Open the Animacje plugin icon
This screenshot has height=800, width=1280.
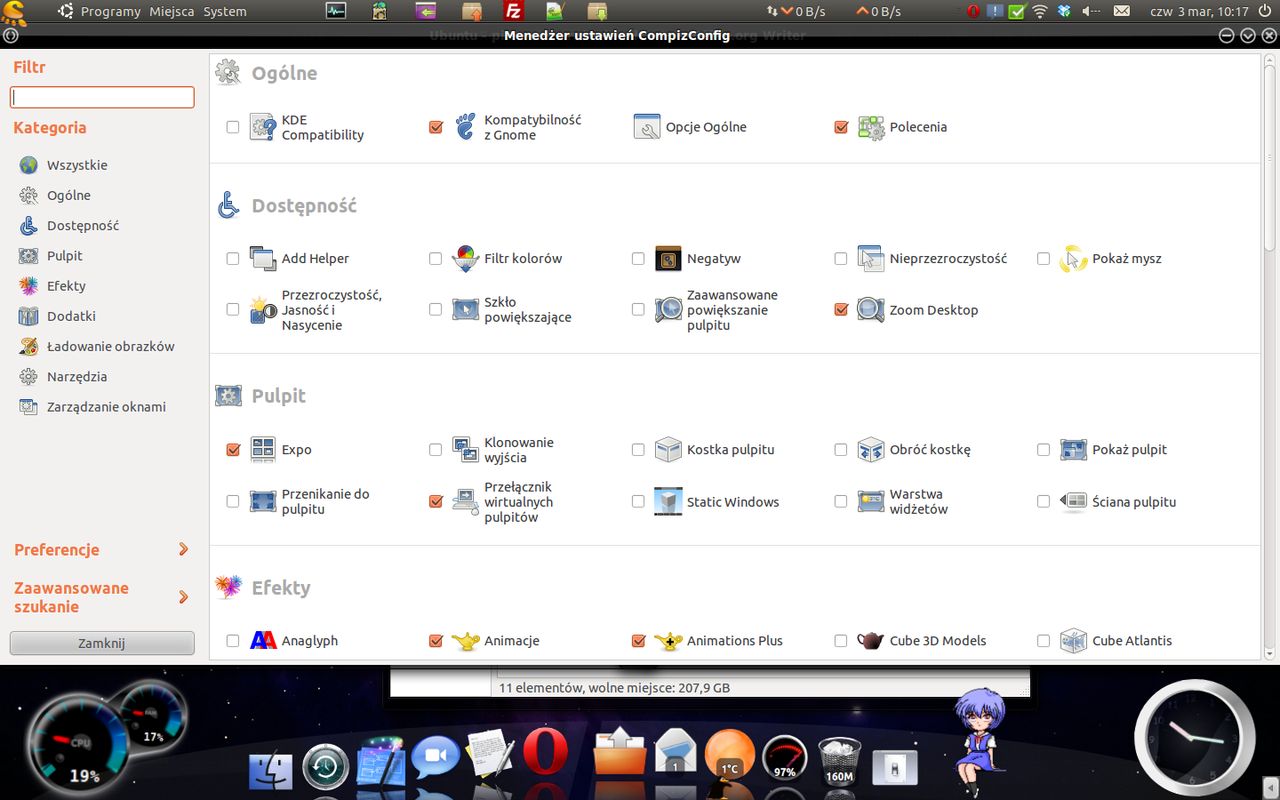[x=466, y=641]
